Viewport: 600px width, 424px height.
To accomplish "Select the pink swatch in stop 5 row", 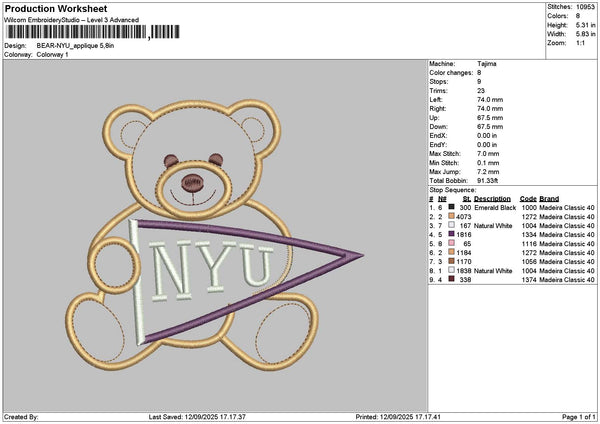I will [452, 243].
